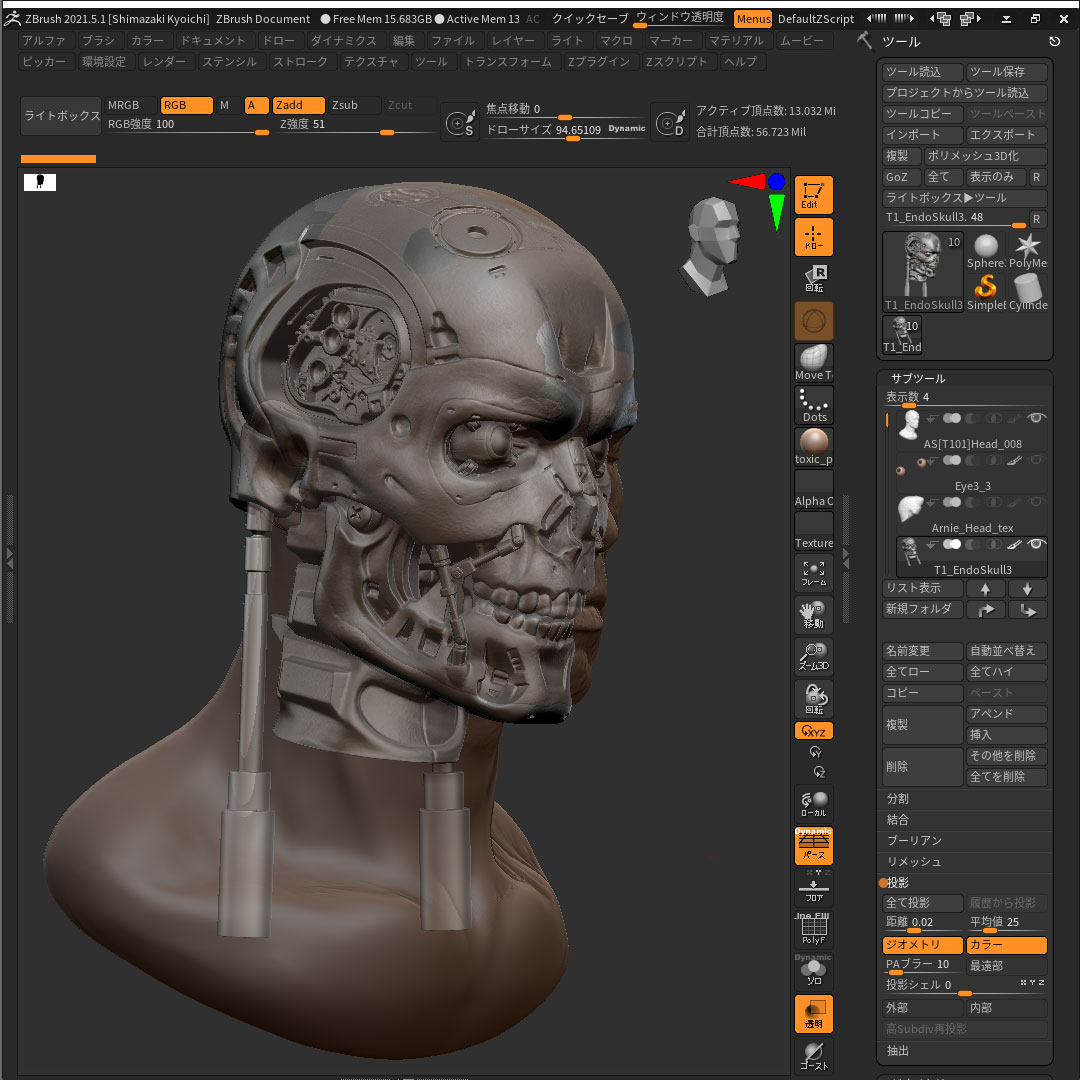
Task: Click Save Tool (ツール保存) button
Action: [1006, 72]
